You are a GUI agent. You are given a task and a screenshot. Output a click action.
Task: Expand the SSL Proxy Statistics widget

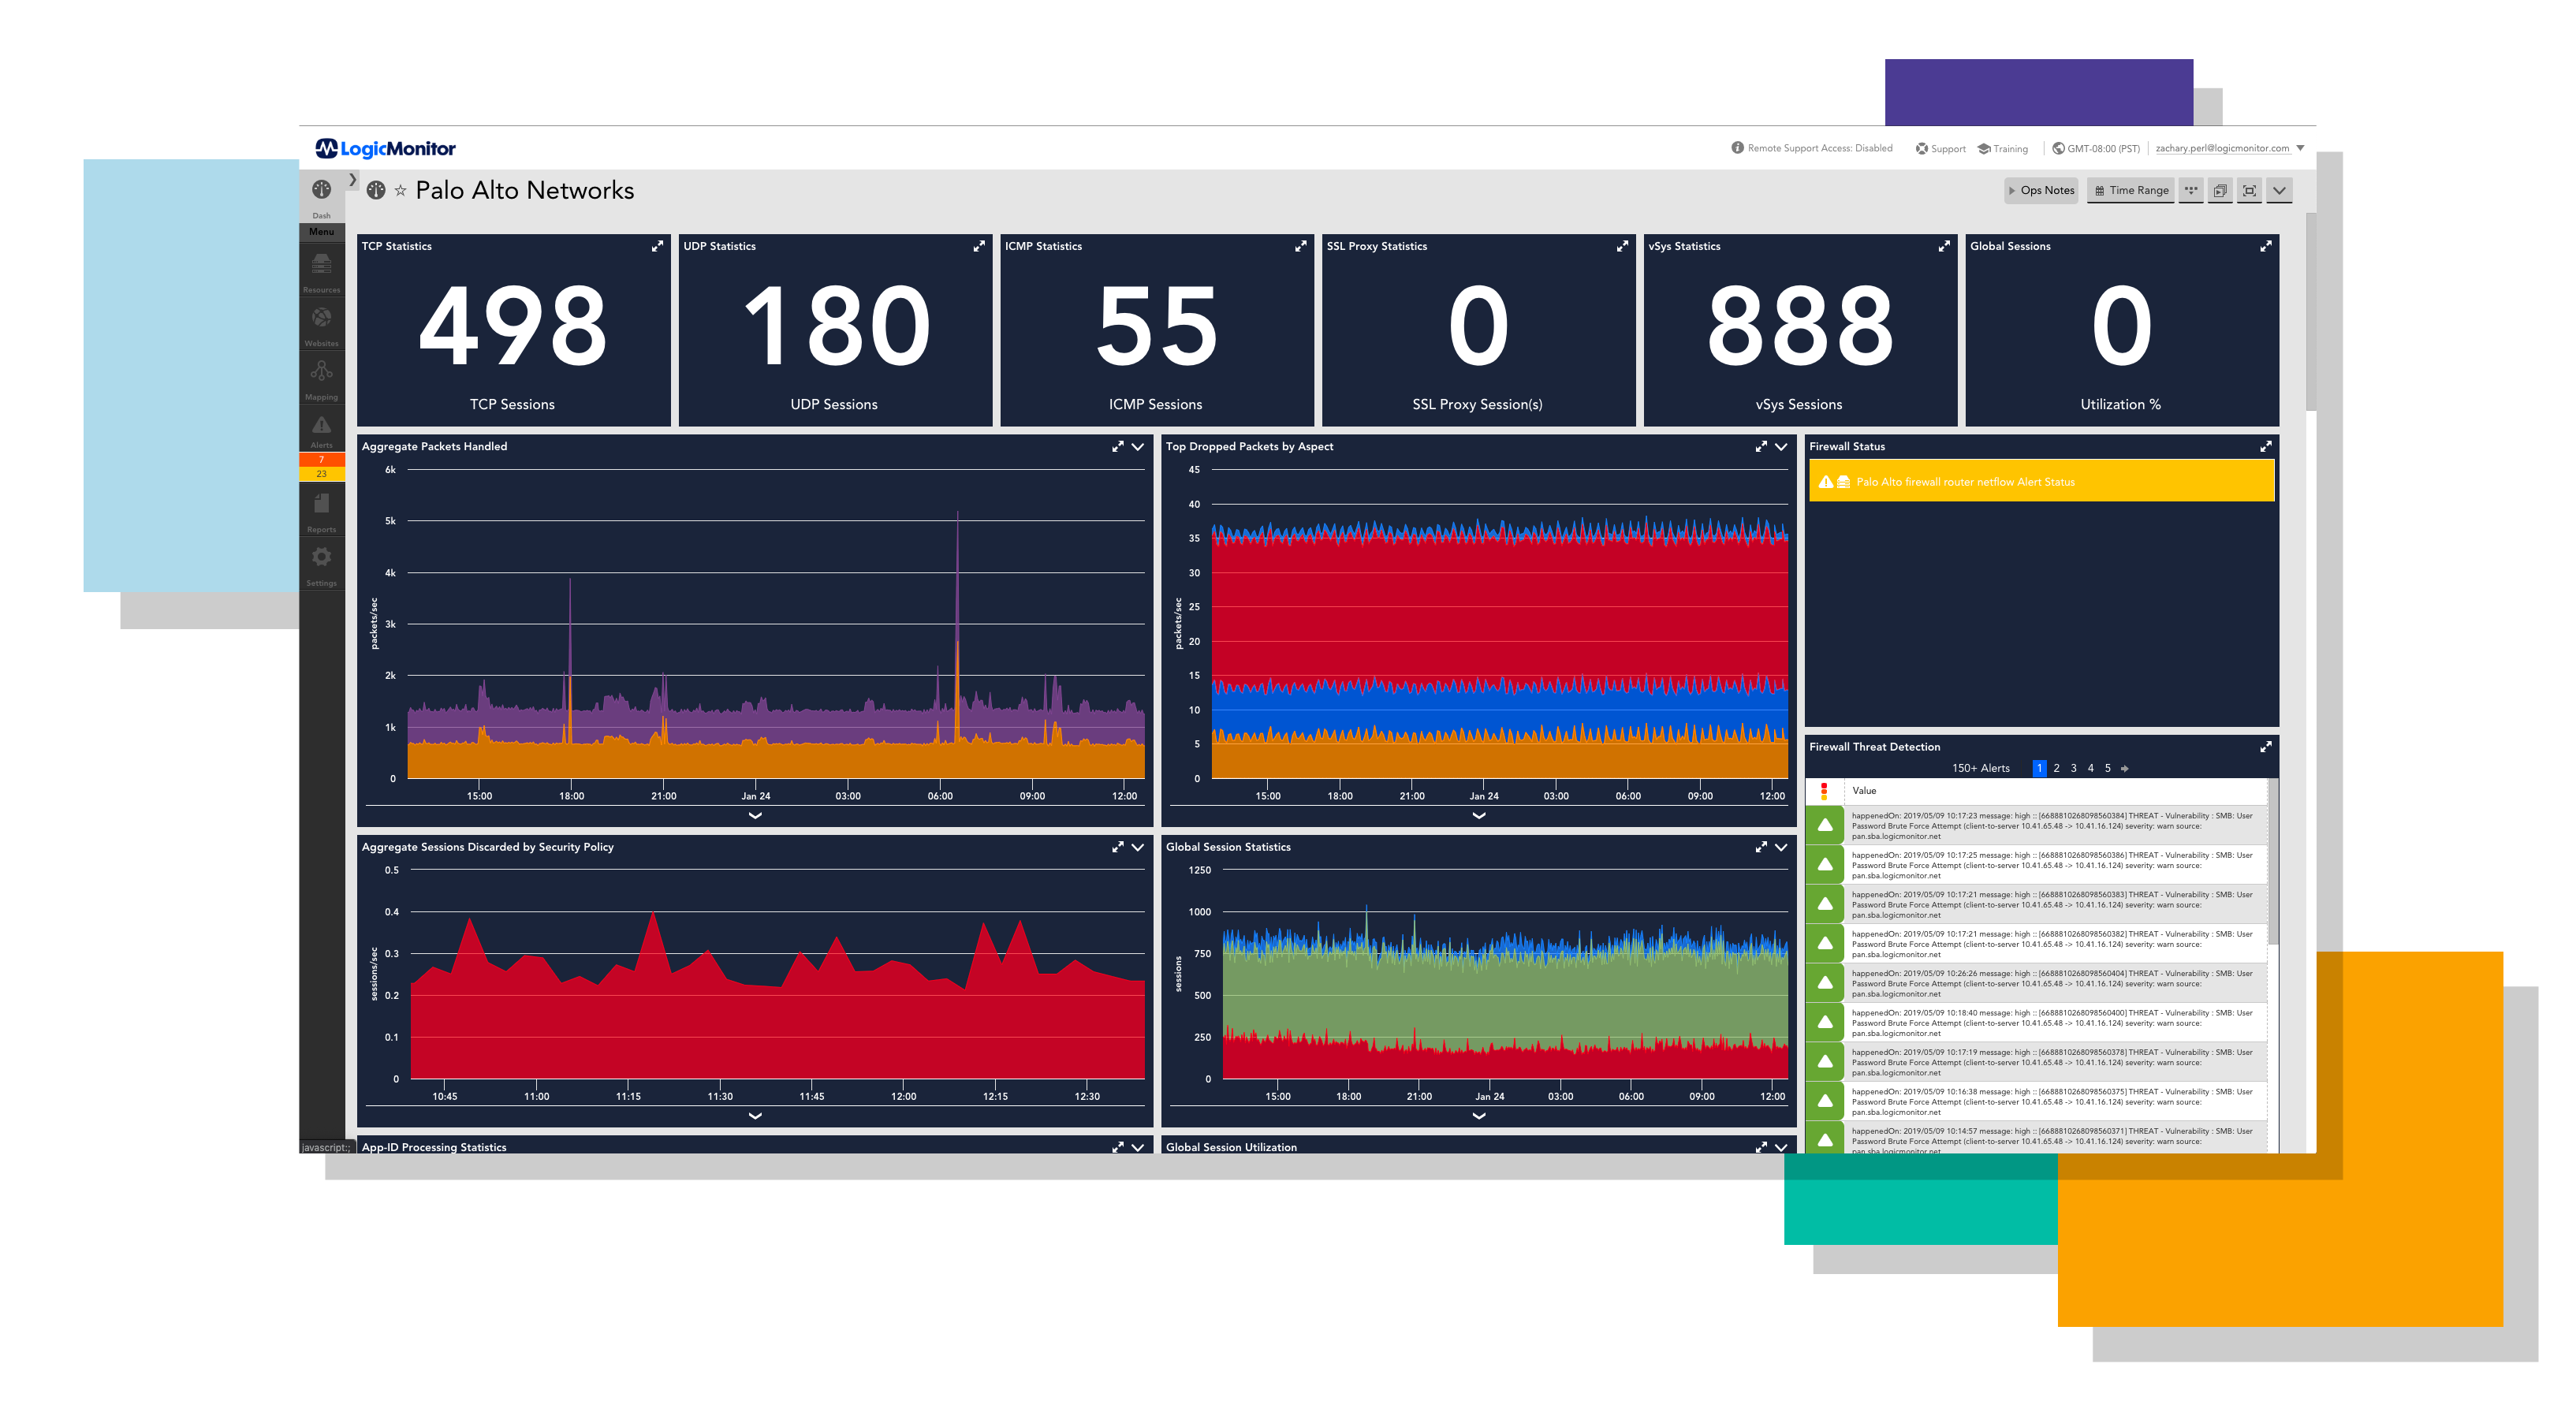pyautogui.click(x=1622, y=246)
